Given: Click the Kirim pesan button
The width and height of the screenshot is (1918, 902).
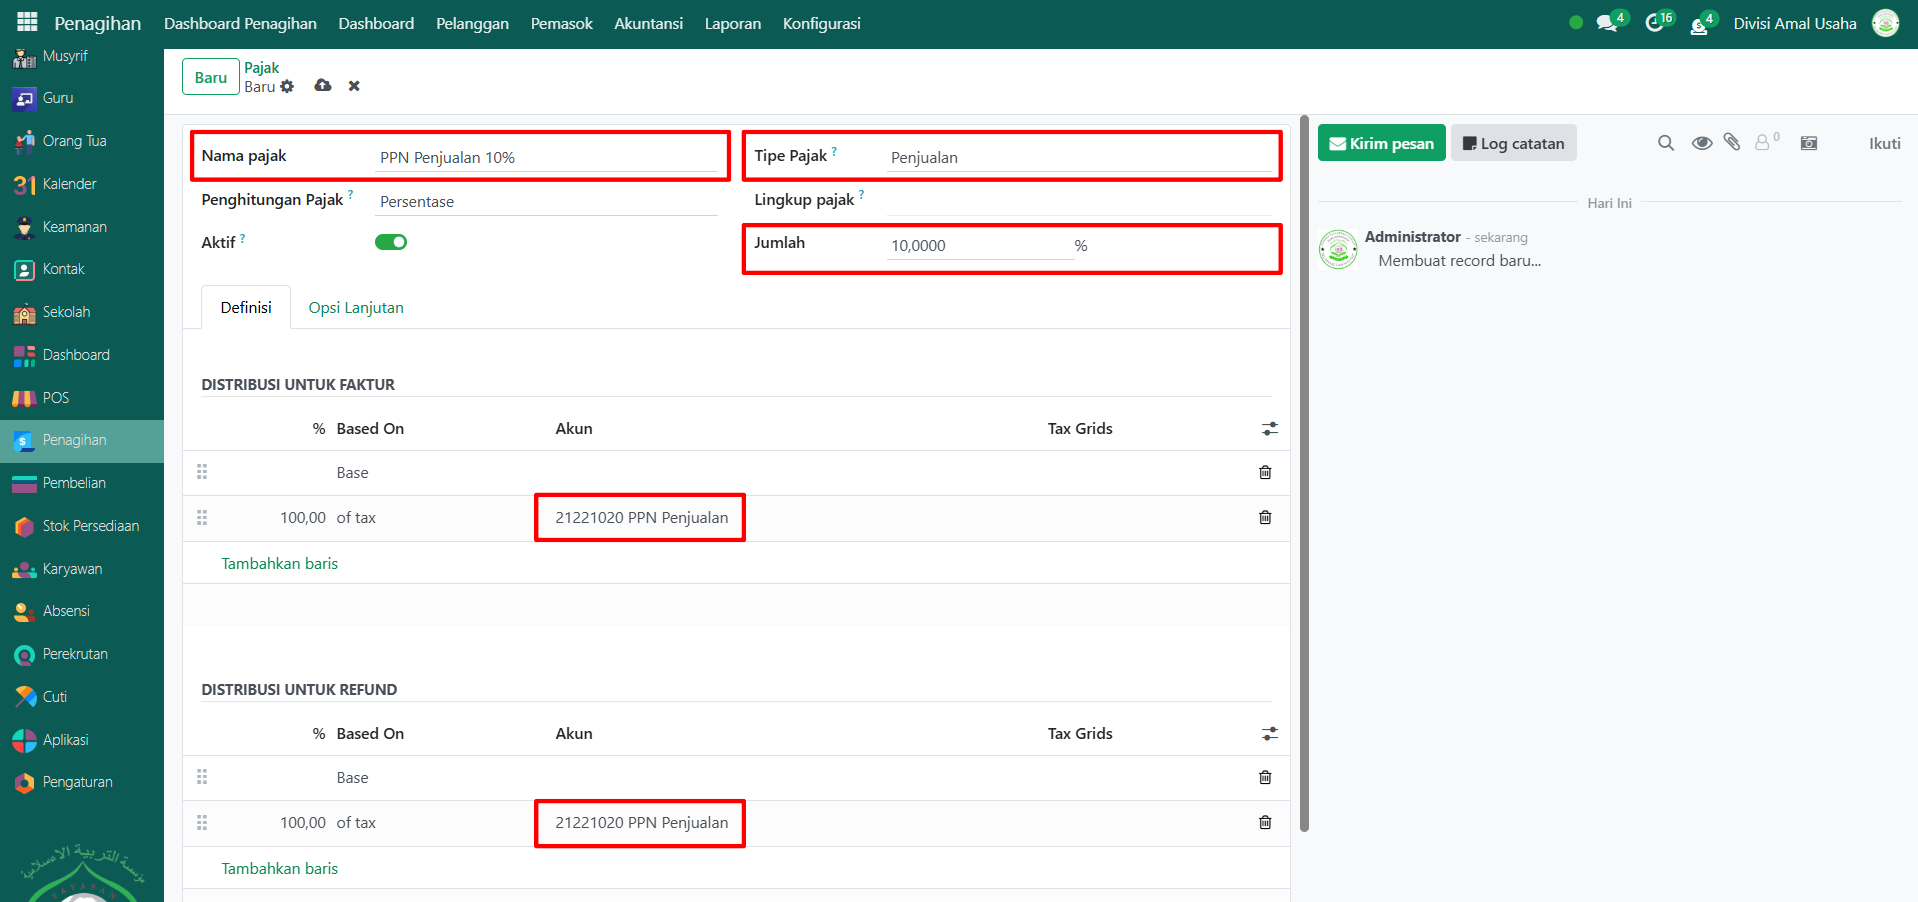Looking at the screenshot, I should click(1381, 143).
